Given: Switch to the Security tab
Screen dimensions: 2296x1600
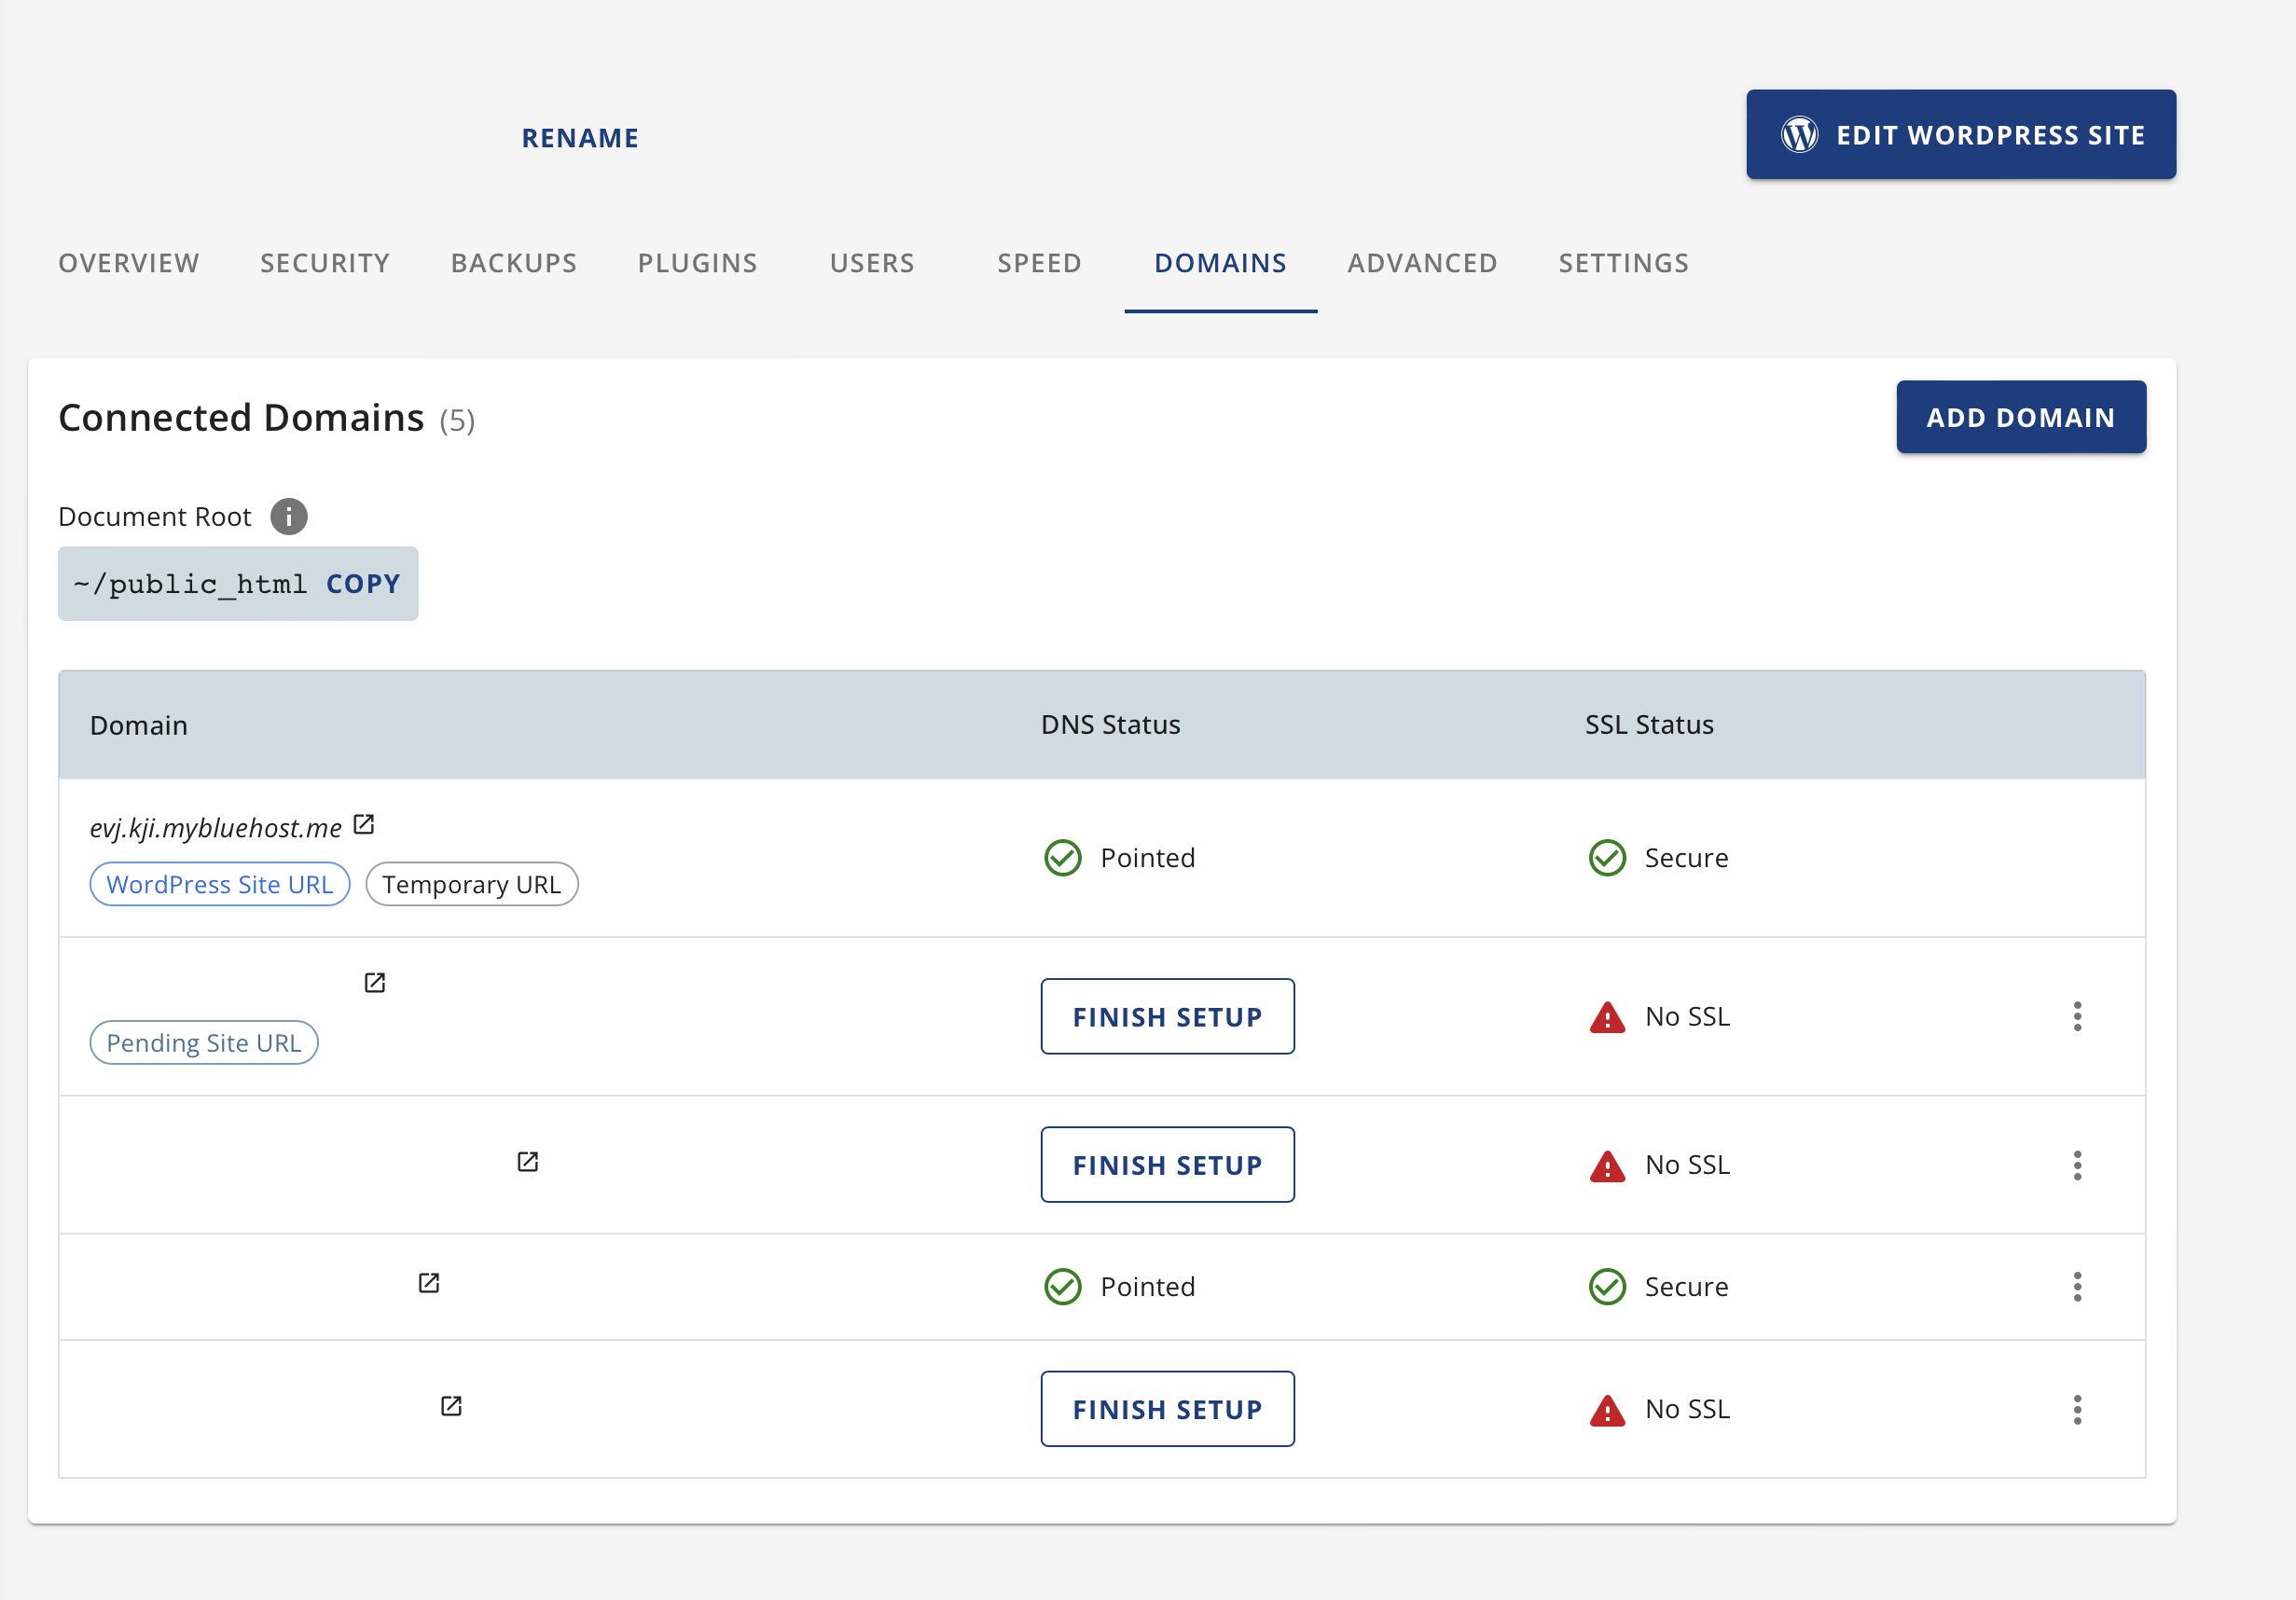Looking at the screenshot, I should tap(325, 263).
